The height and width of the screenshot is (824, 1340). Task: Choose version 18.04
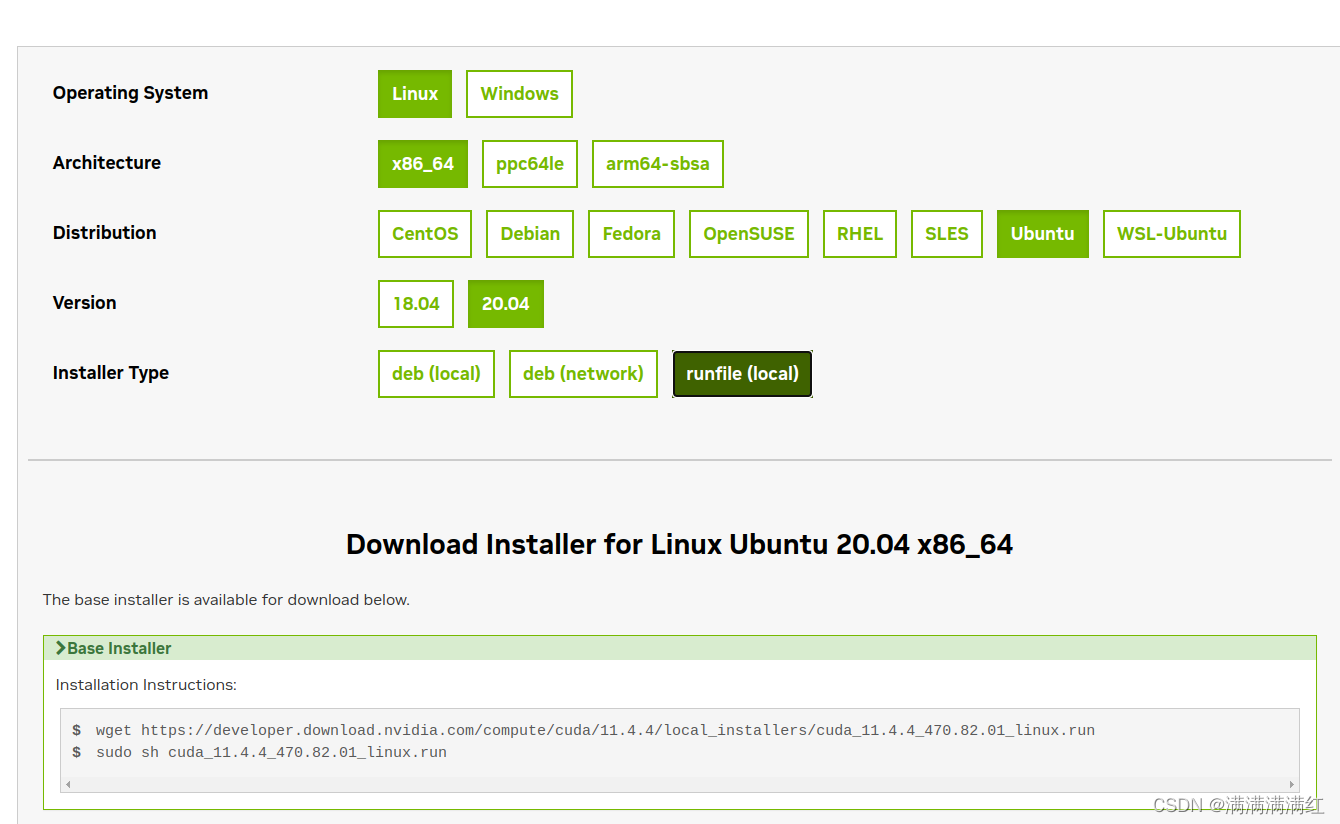click(x=416, y=304)
